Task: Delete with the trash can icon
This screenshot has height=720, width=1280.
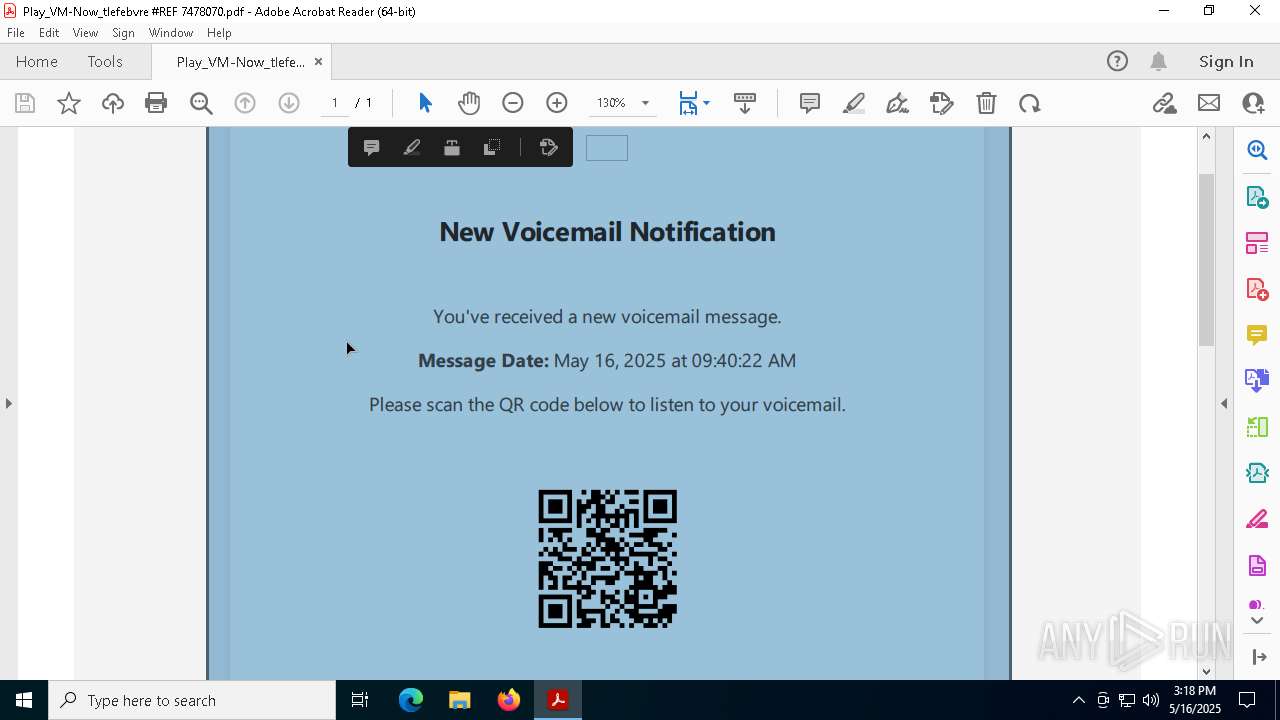Action: [986, 103]
